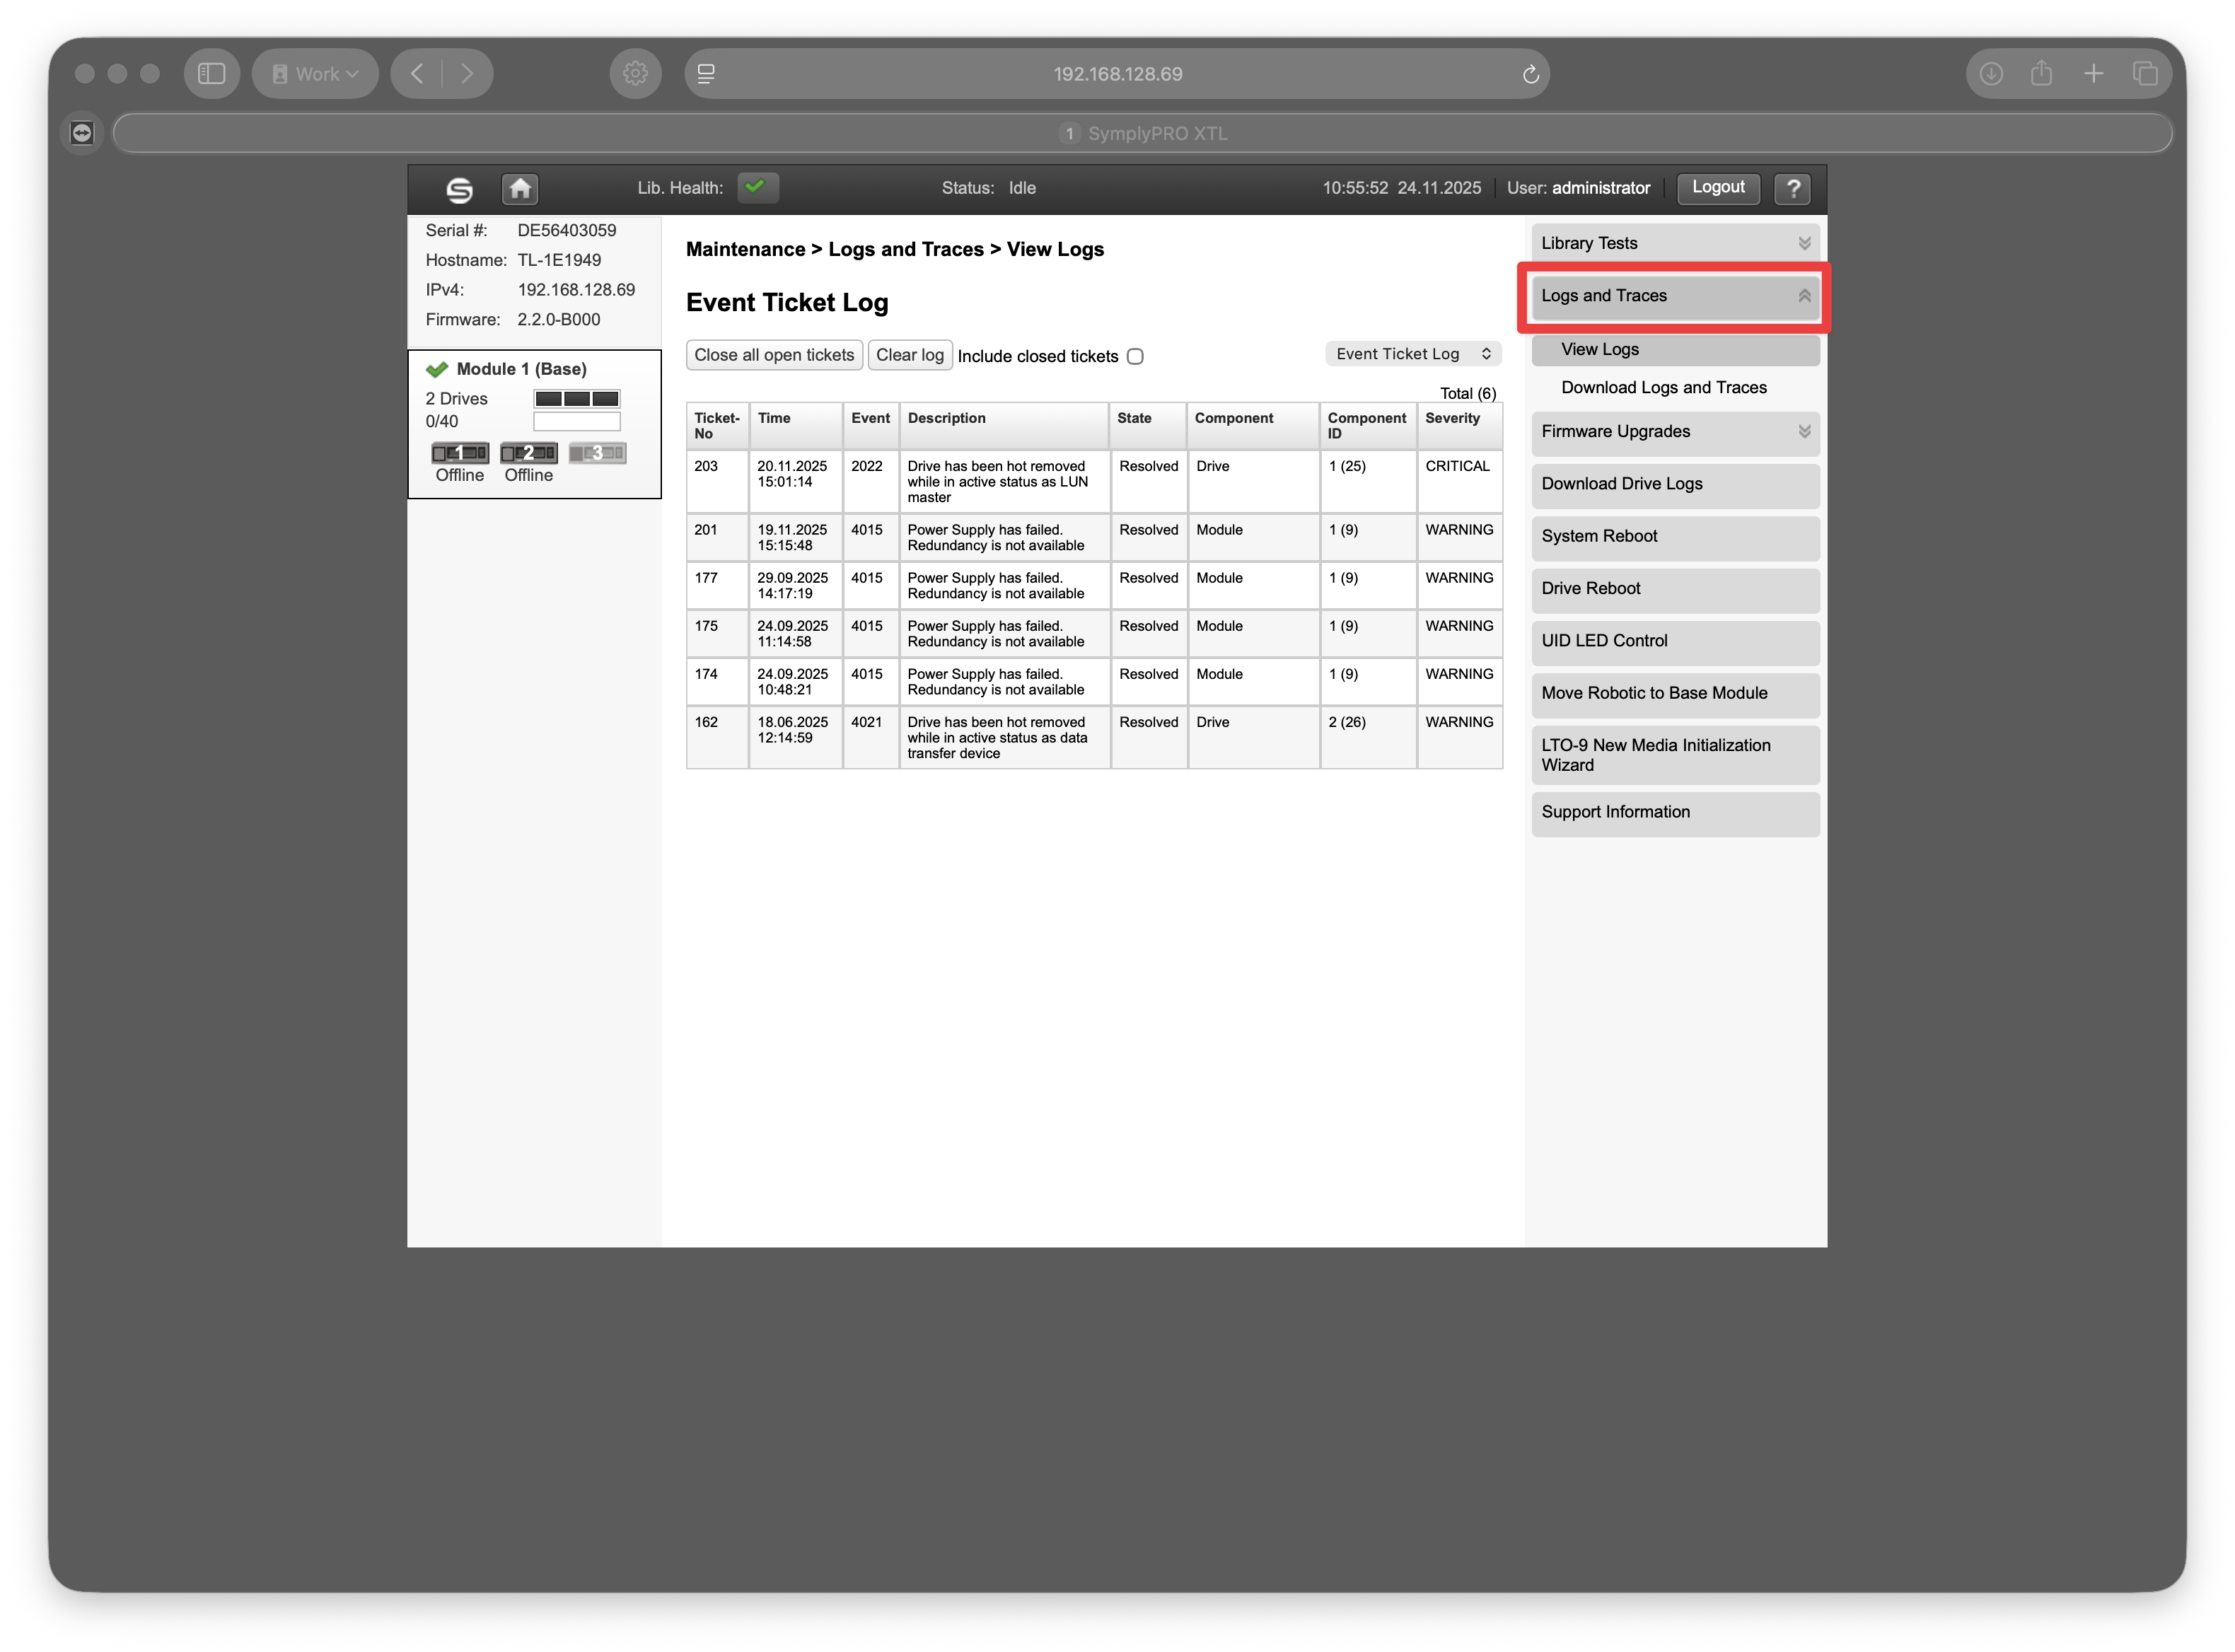Reload page with the refresh icon

1530,74
